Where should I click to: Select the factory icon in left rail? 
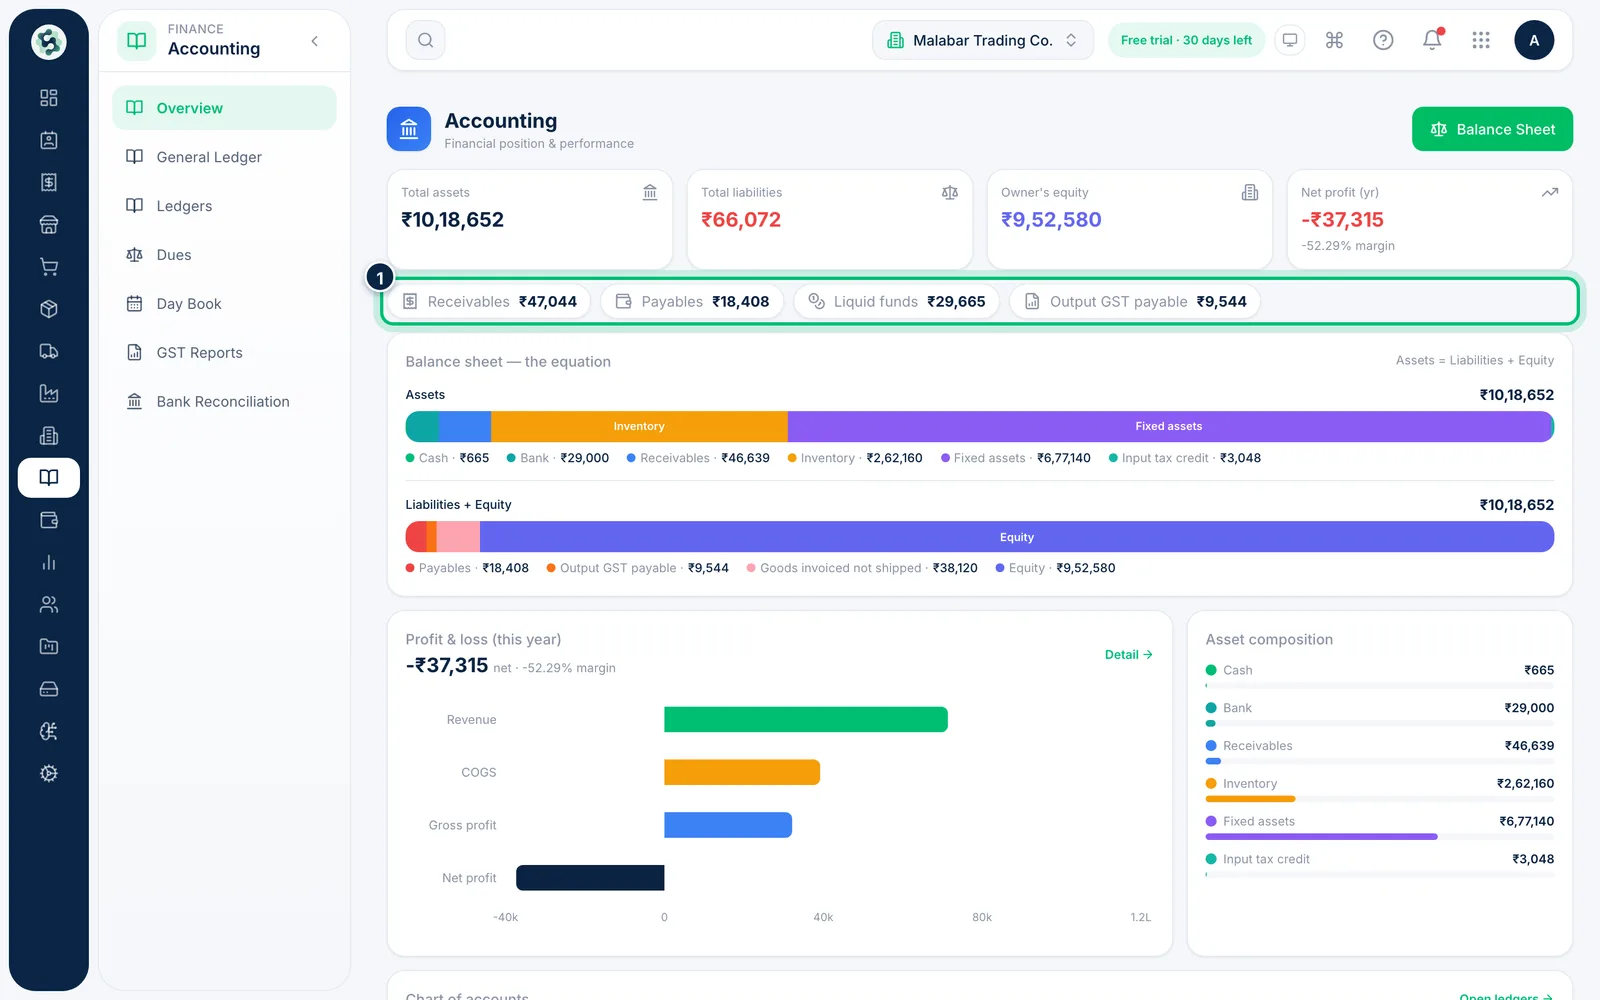tap(49, 393)
